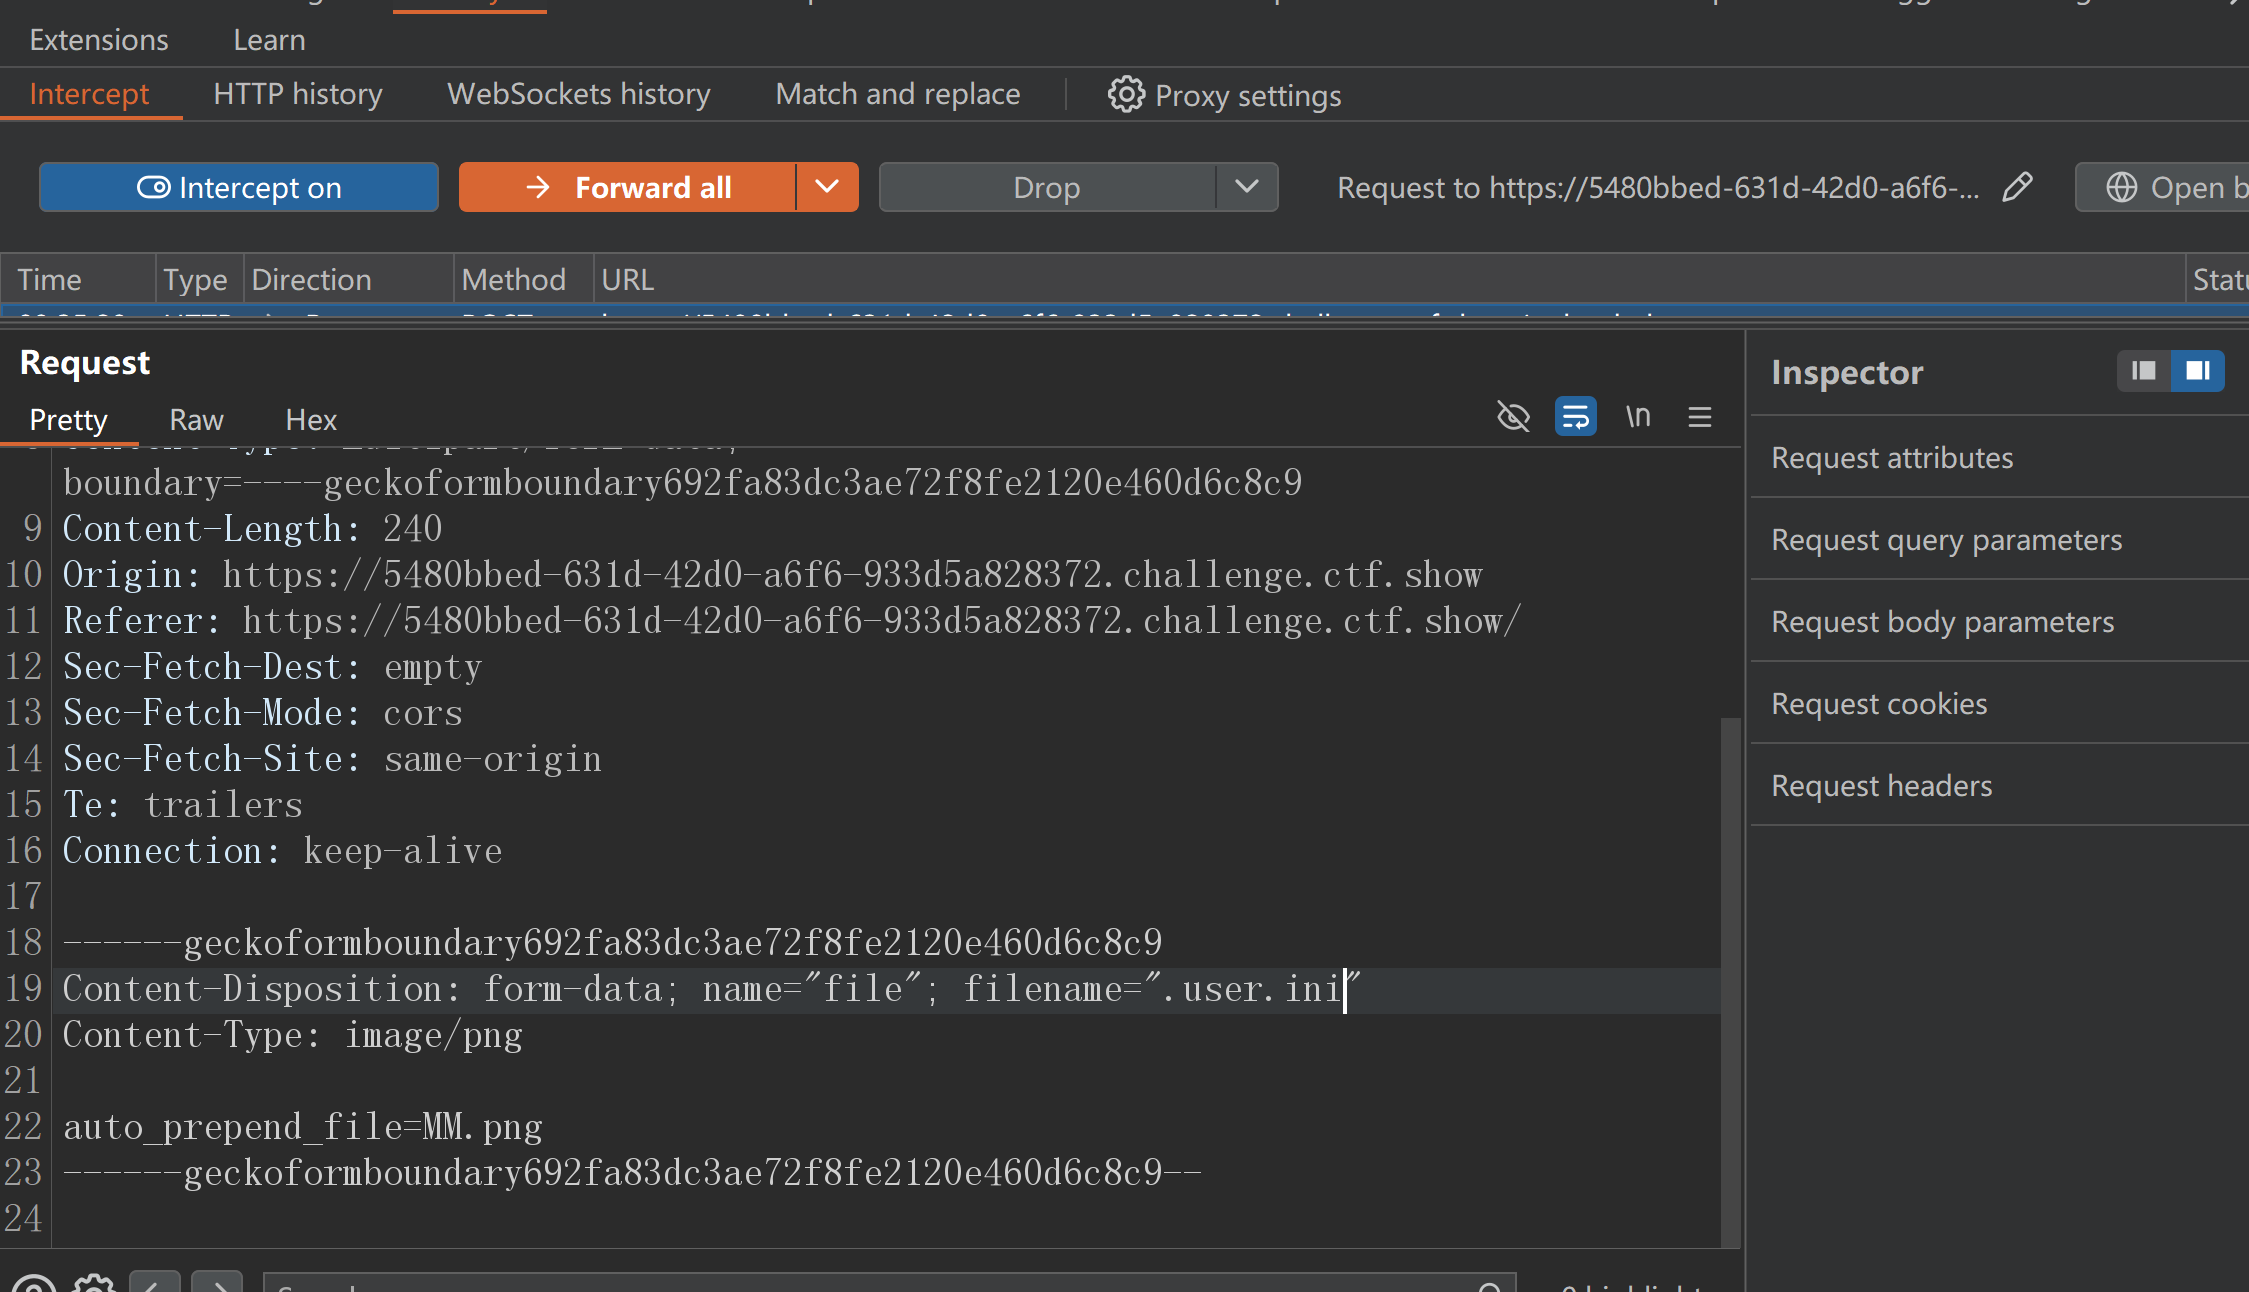Expand Request body parameters section
Screen dimensions: 2249x1292
(1999, 622)
